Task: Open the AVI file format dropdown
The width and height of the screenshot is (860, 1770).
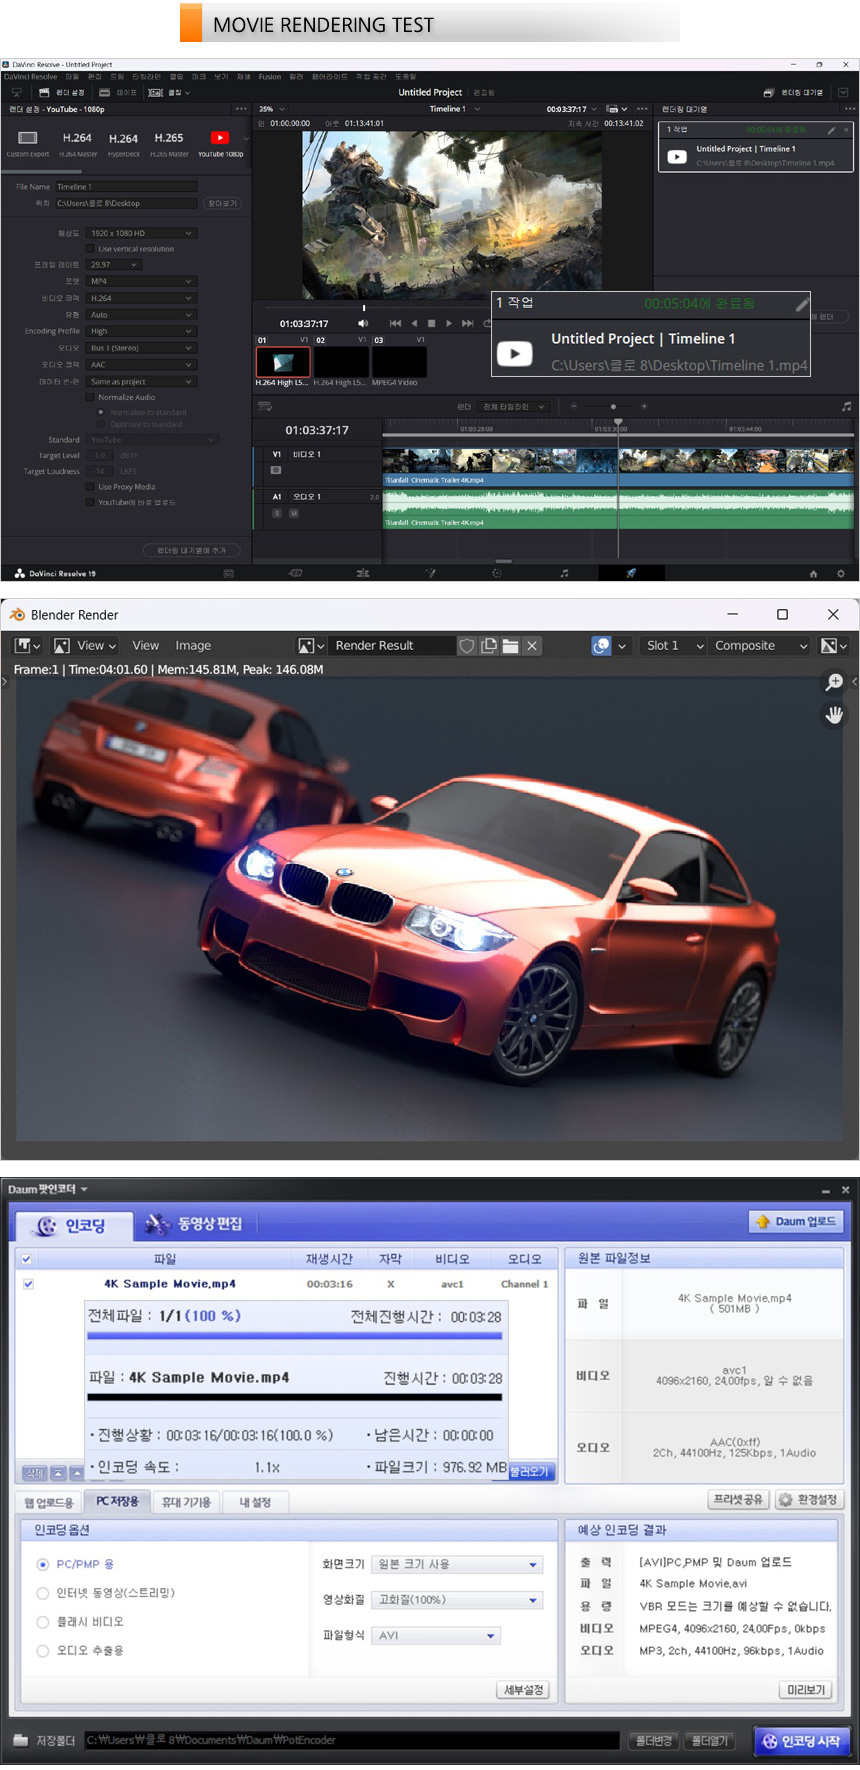Action: 436,1636
